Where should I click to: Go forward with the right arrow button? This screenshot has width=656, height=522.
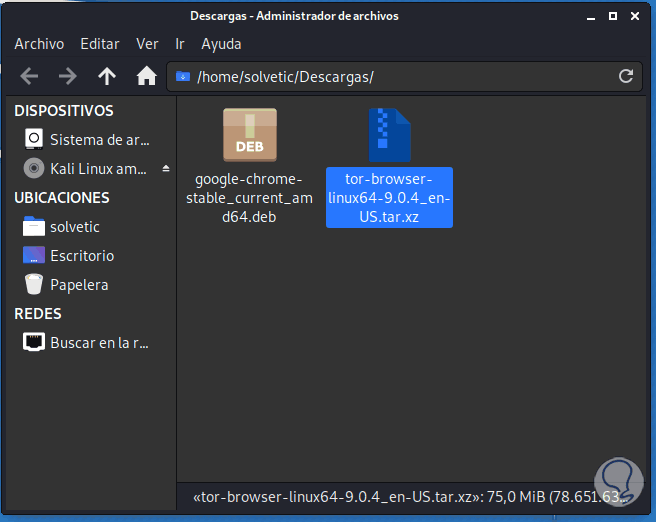[x=67, y=77]
